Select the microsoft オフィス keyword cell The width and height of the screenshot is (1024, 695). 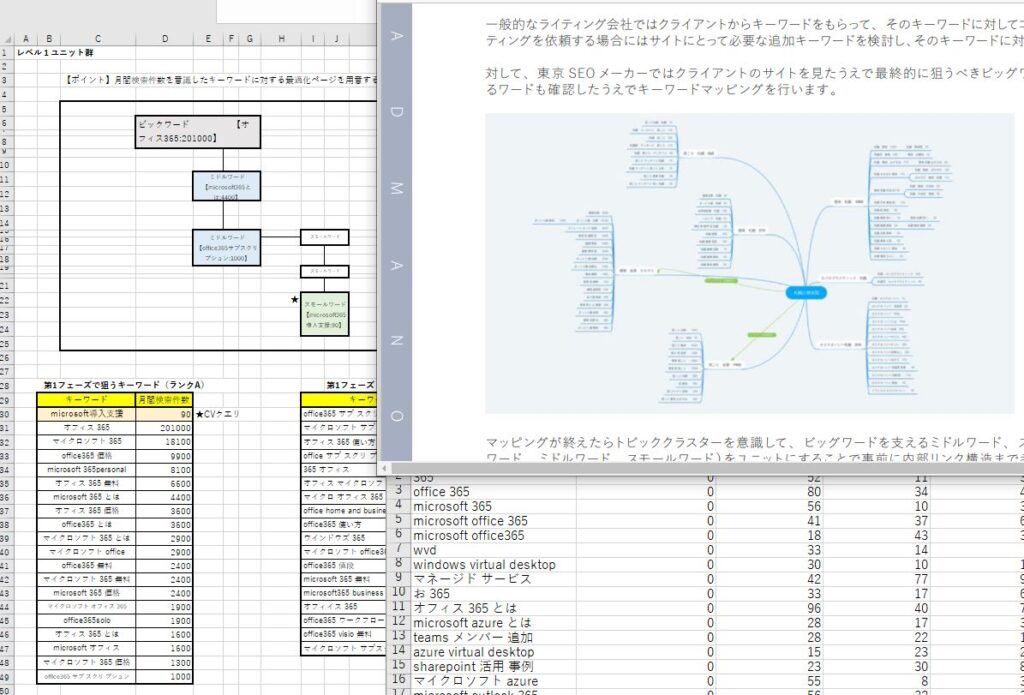click(x=86, y=648)
